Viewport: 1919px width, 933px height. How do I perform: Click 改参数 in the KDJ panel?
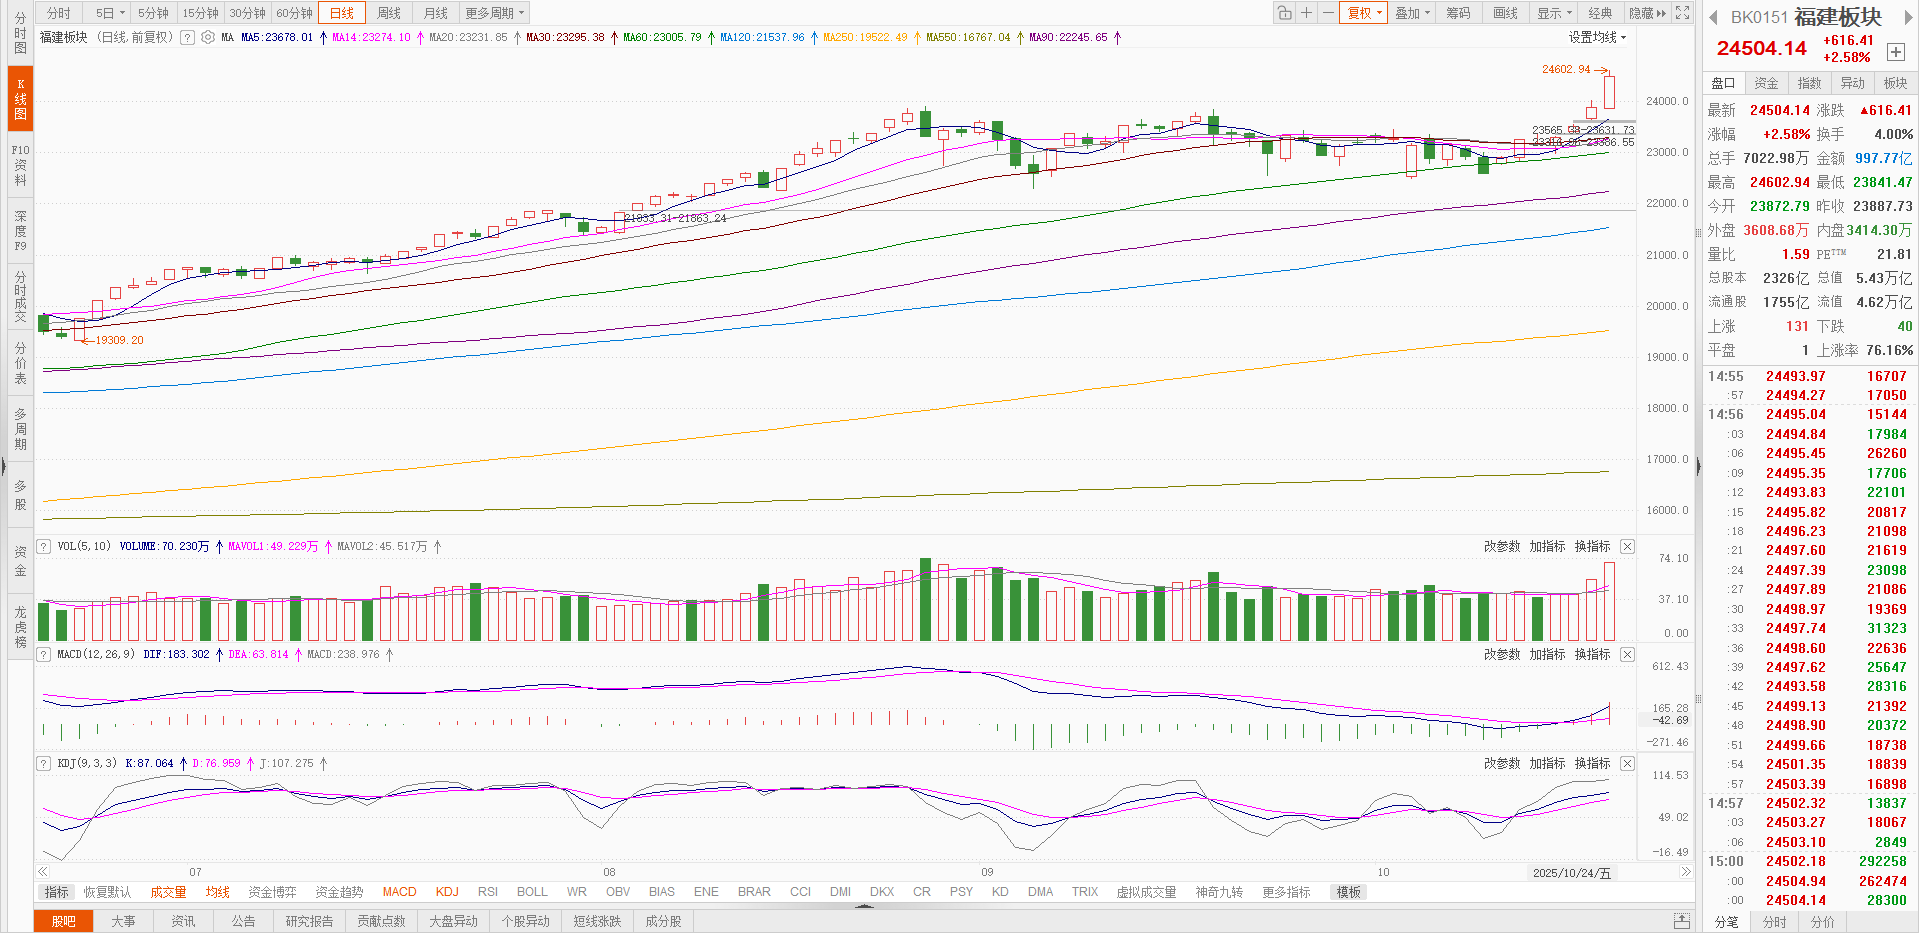click(x=1501, y=763)
